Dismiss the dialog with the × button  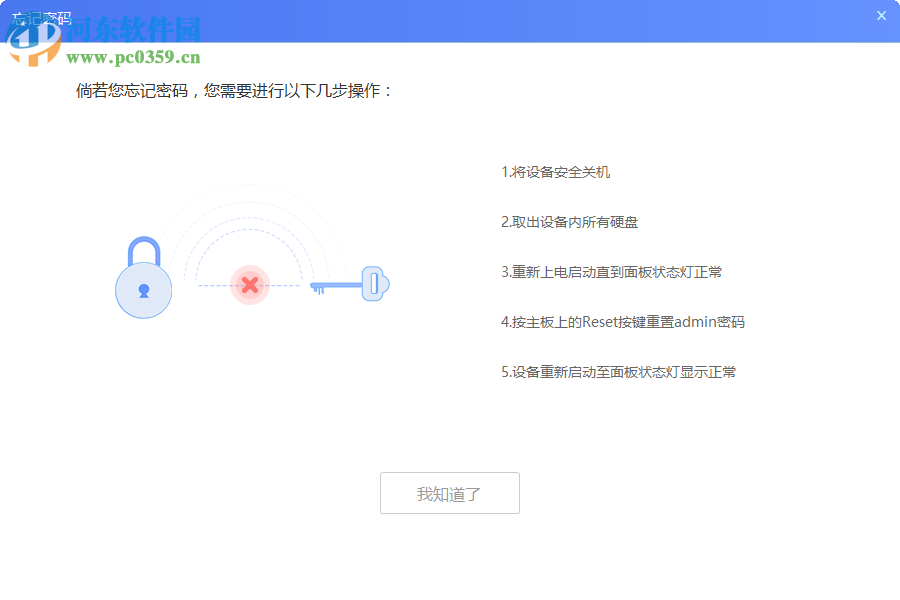pyautogui.click(x=879, y=15)
